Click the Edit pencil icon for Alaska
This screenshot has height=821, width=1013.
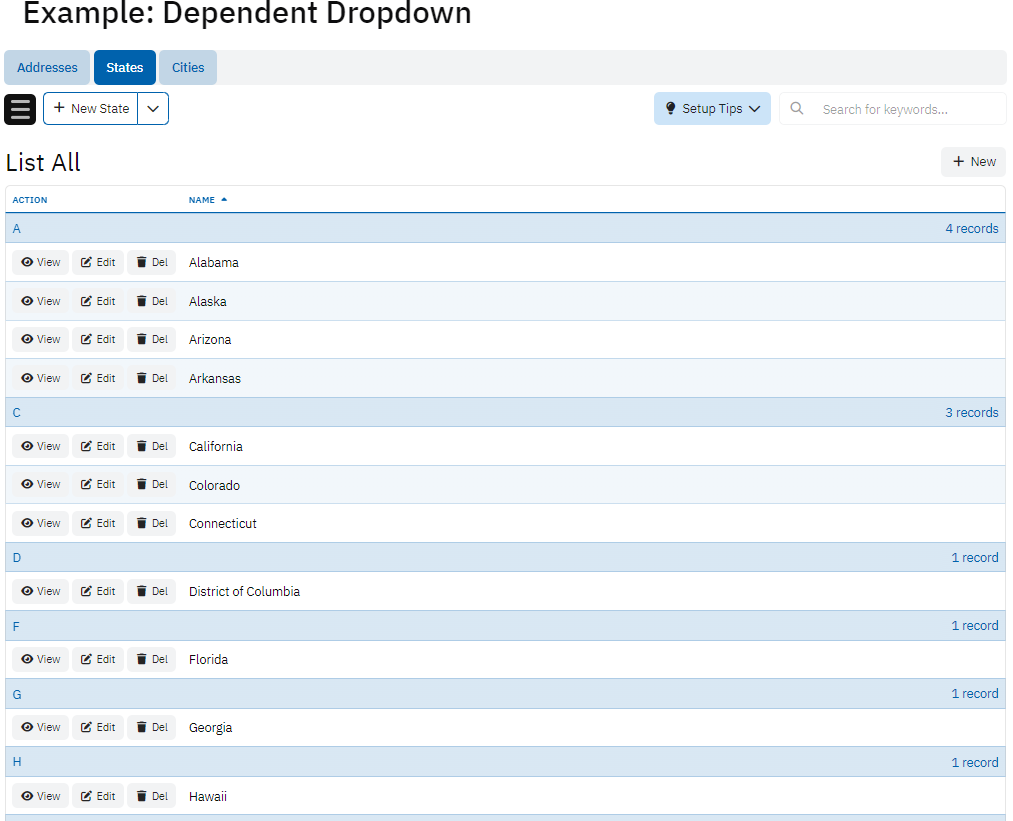[86, 301]
